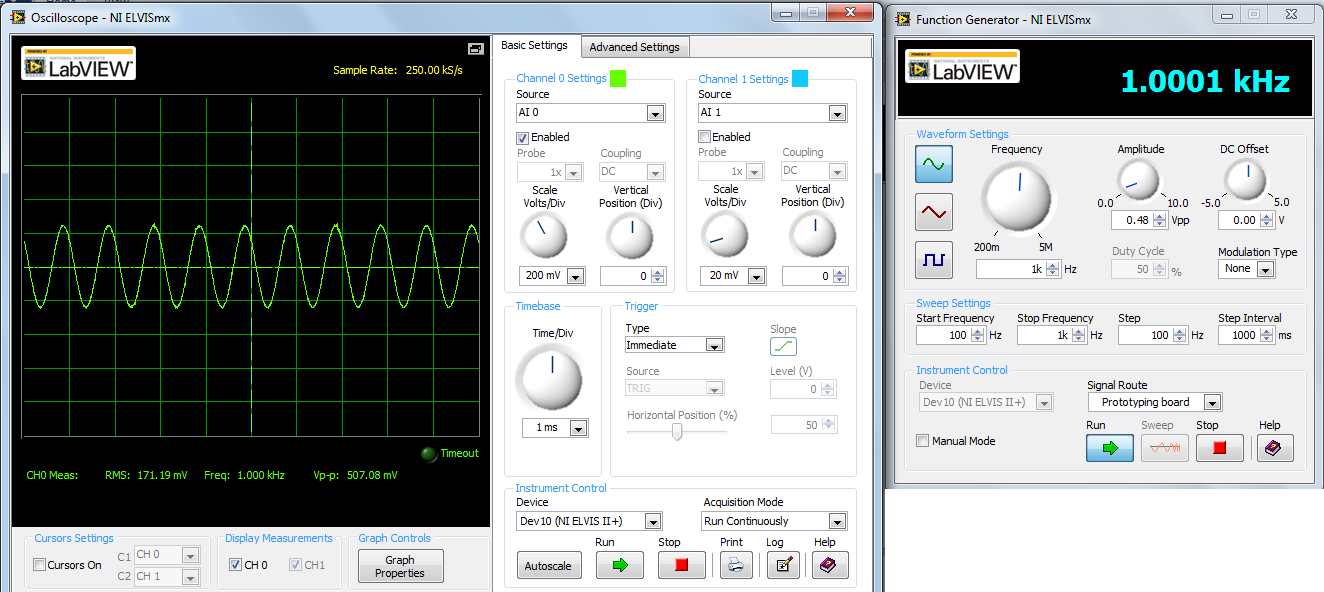Image resolution: width=1324 pixels, height=592 pixels.
Task: Switch to the Advanced Settings tab
Action: [x=634, y=47]
